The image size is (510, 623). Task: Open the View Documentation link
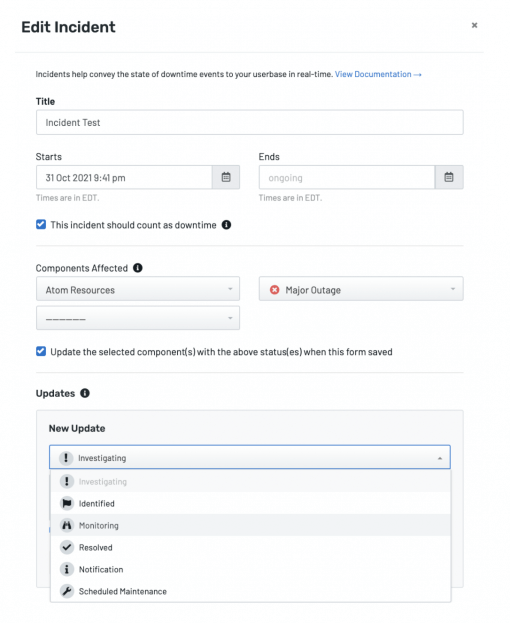click(x=378, y=74)
